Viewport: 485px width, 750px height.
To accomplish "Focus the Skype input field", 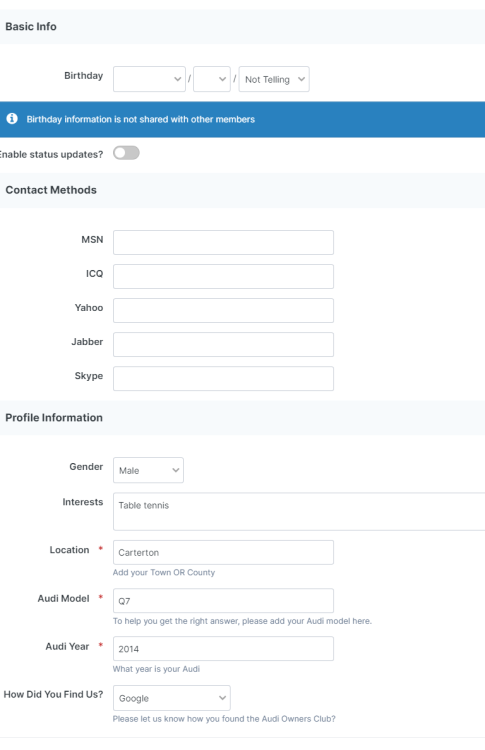I will click(x=223, y=378).
